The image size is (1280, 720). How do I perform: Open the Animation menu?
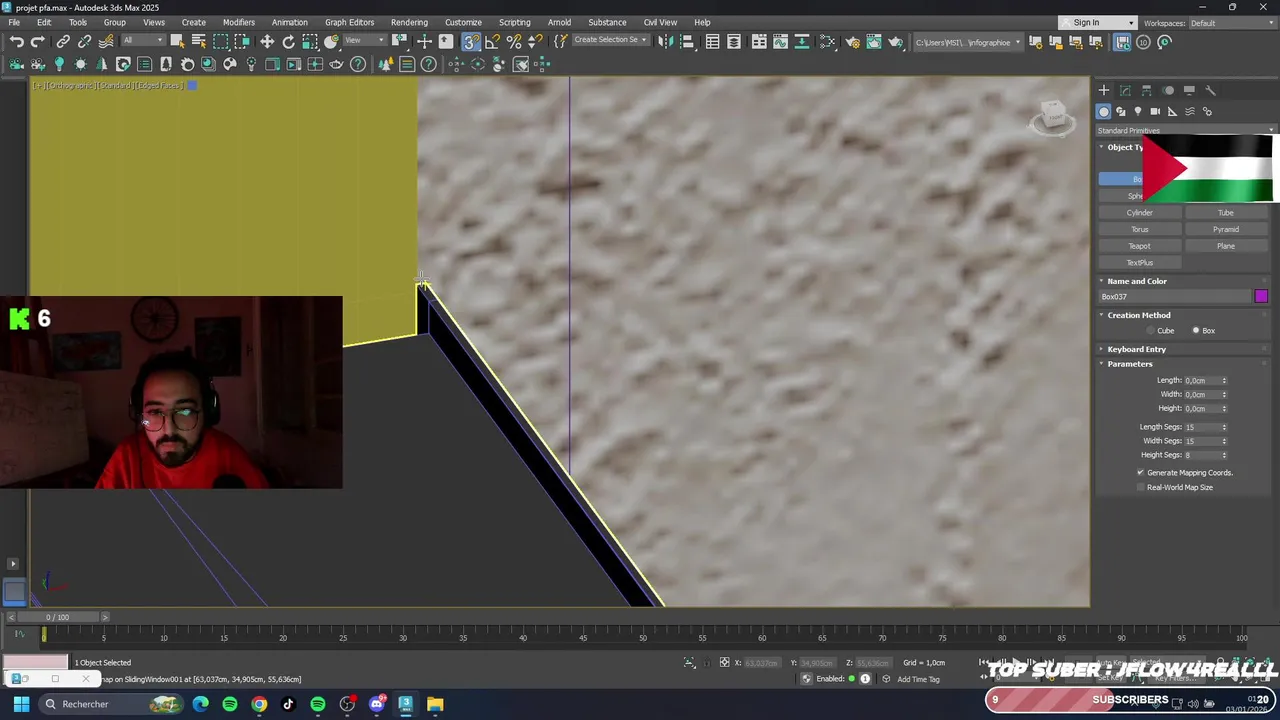[290, 22]
